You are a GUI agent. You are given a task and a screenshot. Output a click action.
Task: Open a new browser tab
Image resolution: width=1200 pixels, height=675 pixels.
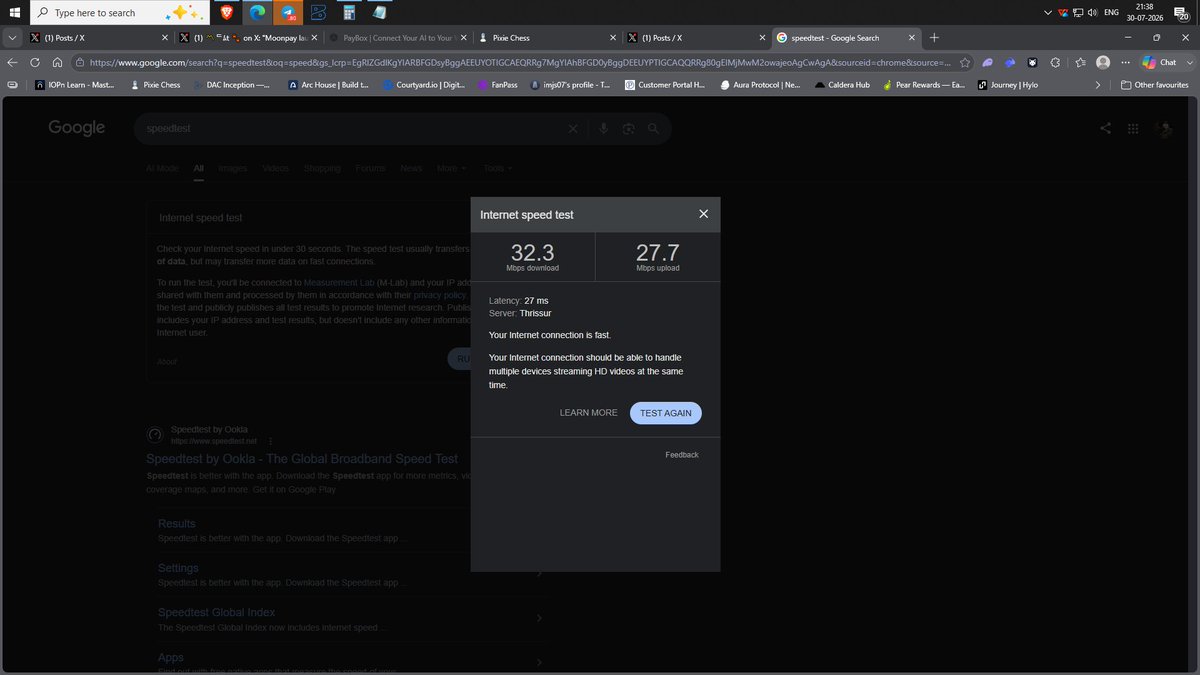coord(934,38)
